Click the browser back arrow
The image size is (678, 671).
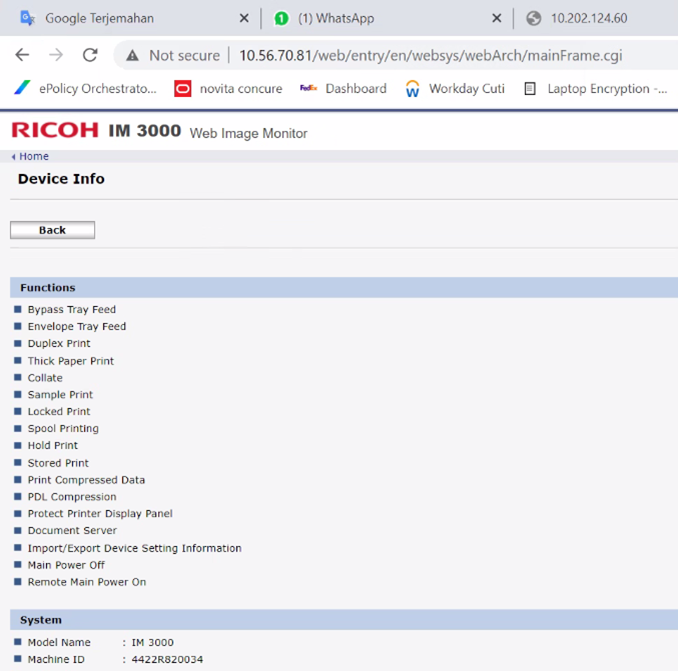pos(22,55)
